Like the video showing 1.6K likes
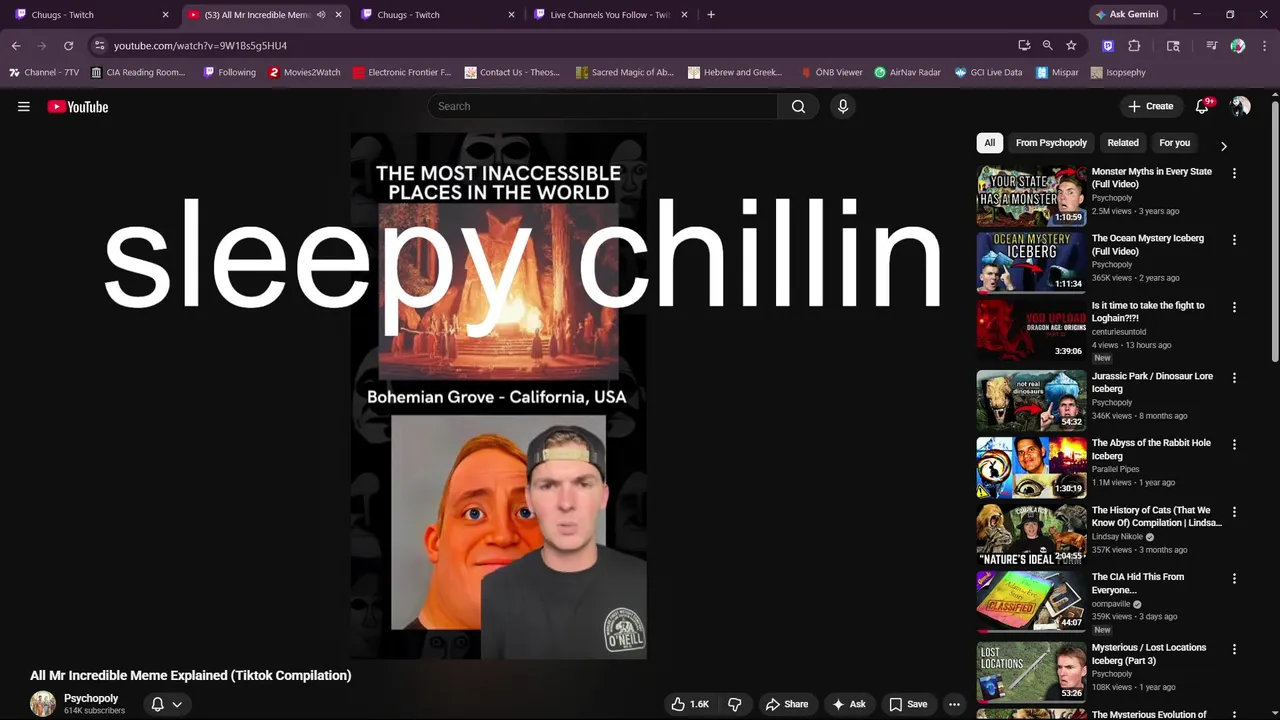Image resolution: width=1280 pixels, height=720 pixels. (x=690, y=704)
